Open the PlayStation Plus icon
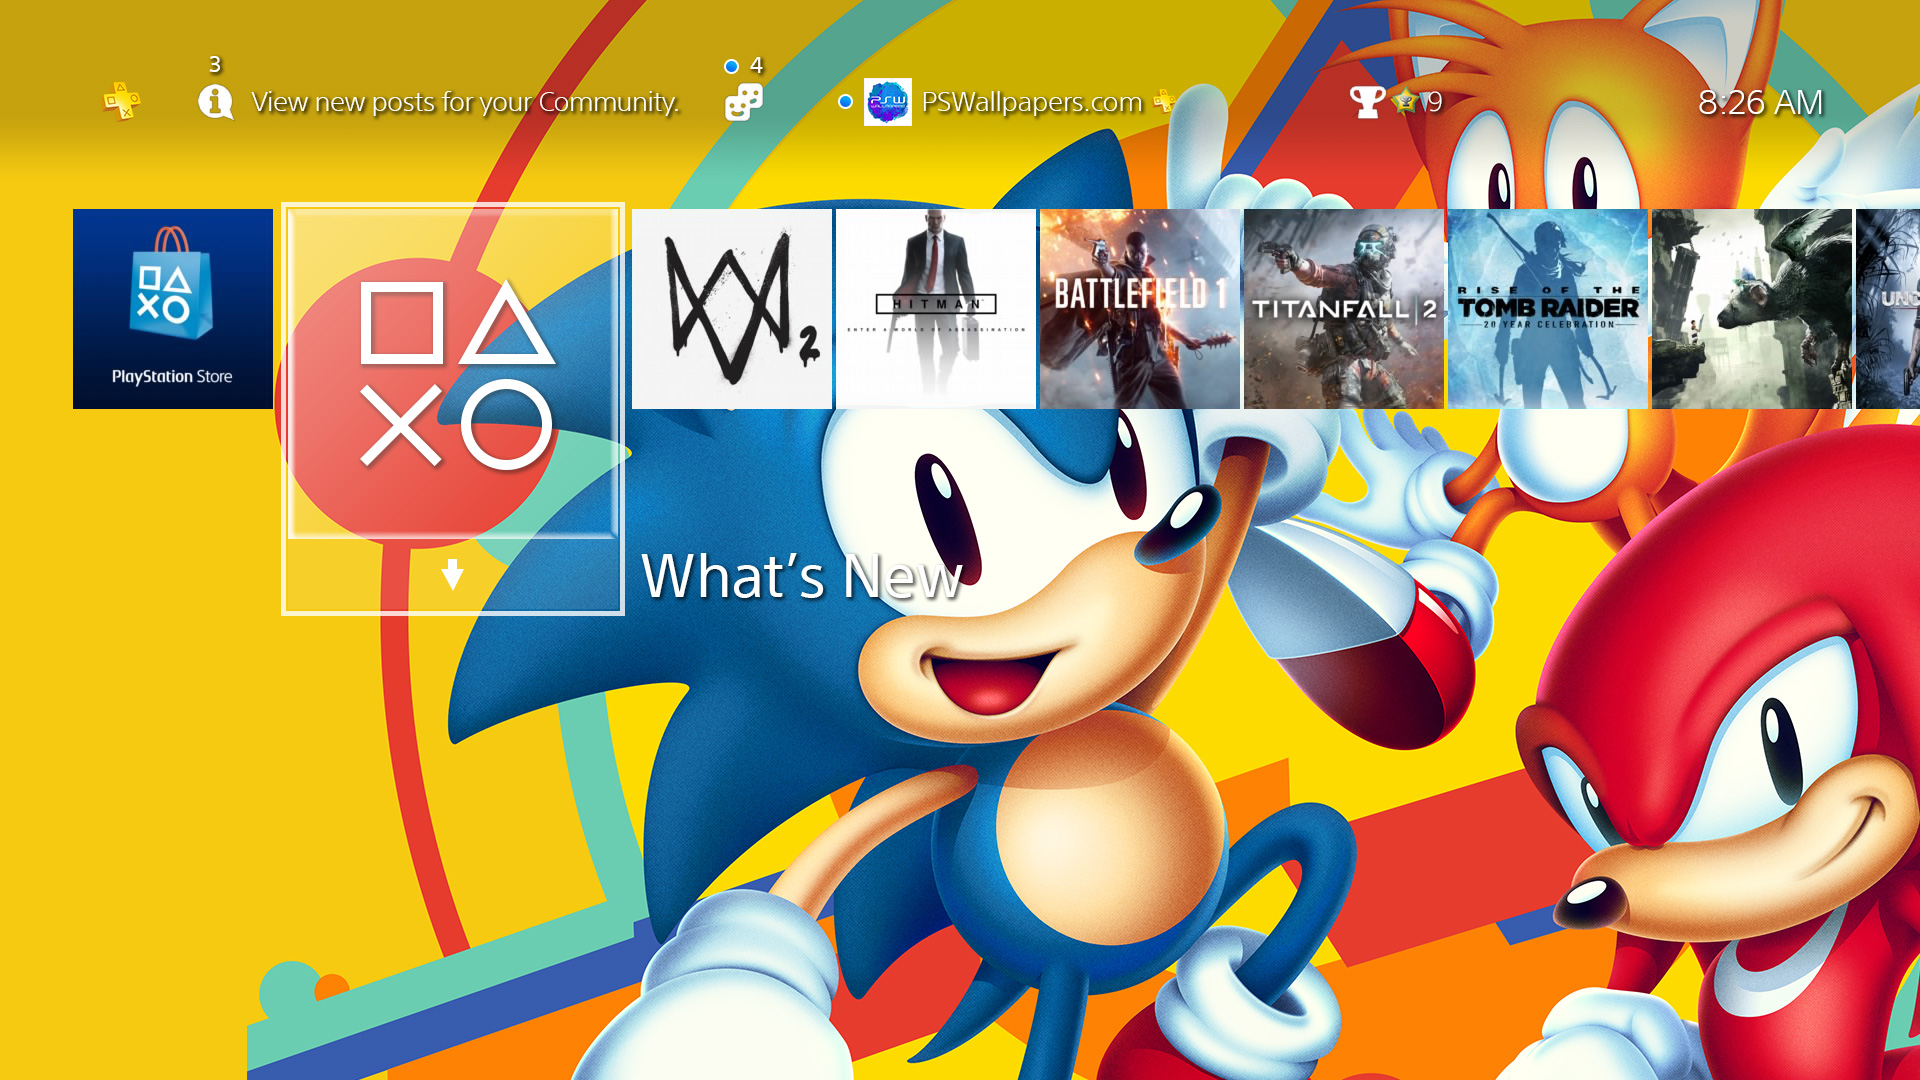 (x=122, y=101)
